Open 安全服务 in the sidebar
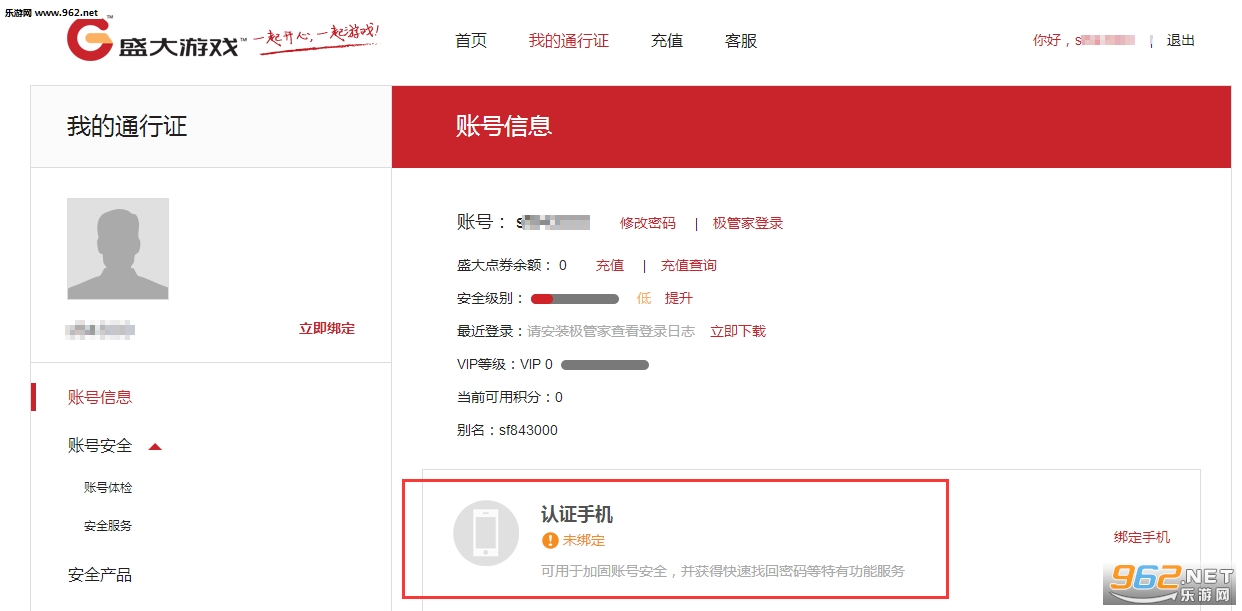 click(x=108, y=526)
